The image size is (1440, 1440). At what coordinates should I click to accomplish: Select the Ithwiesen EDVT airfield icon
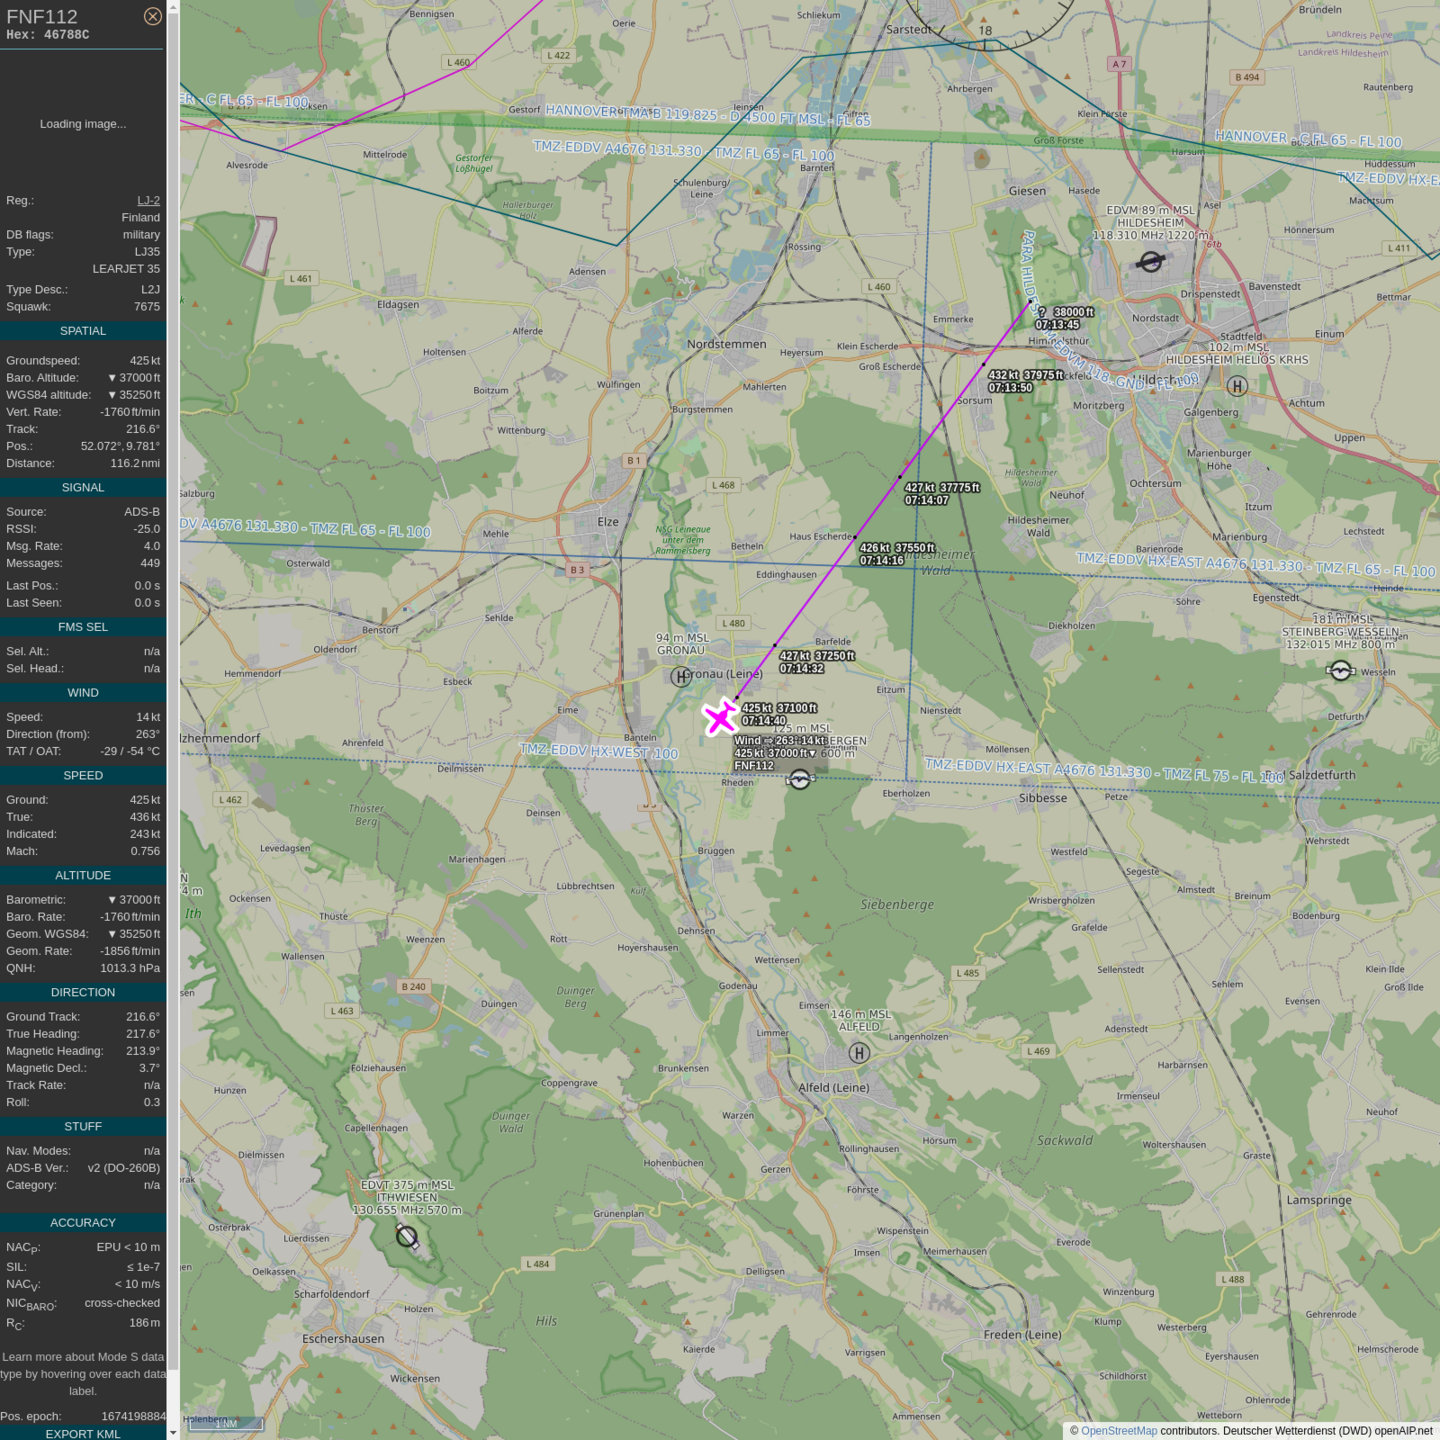click(407, 1236)
